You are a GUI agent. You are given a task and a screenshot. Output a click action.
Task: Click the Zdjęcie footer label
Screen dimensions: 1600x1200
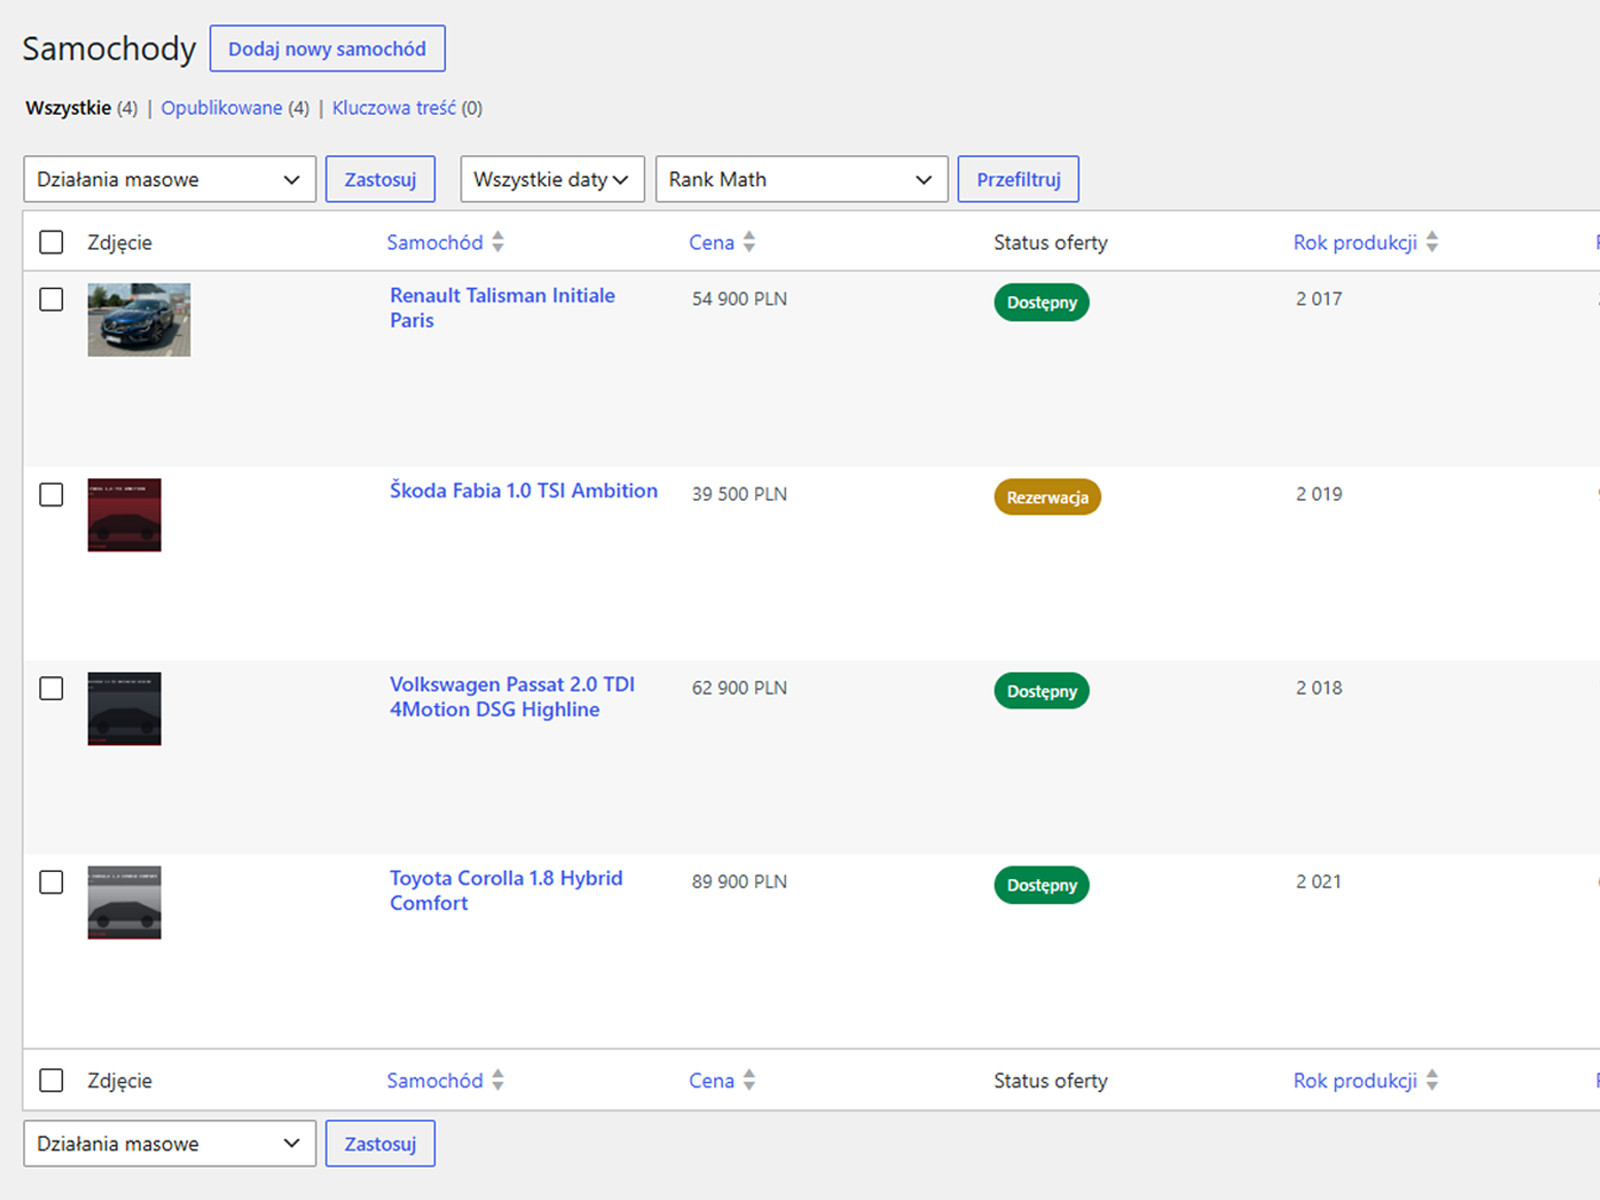[x=120, y=1080]
